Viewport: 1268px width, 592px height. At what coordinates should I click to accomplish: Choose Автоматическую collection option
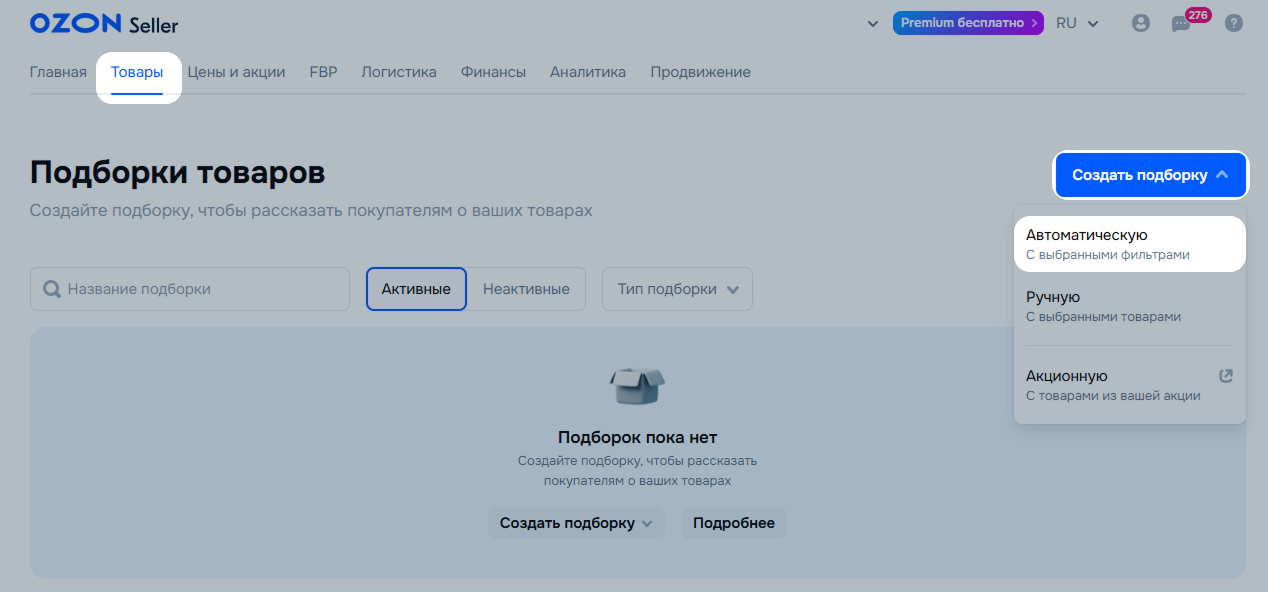(1130, 244)
